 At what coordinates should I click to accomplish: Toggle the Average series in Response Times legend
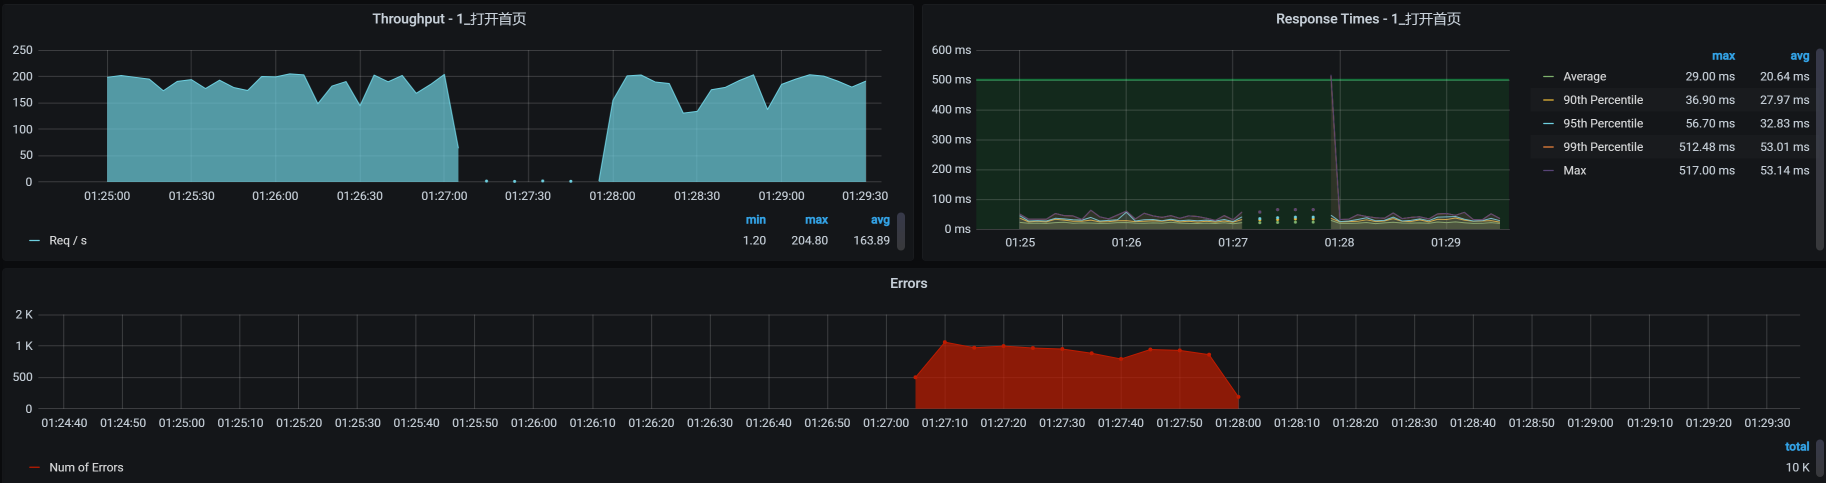point(1584,77)
